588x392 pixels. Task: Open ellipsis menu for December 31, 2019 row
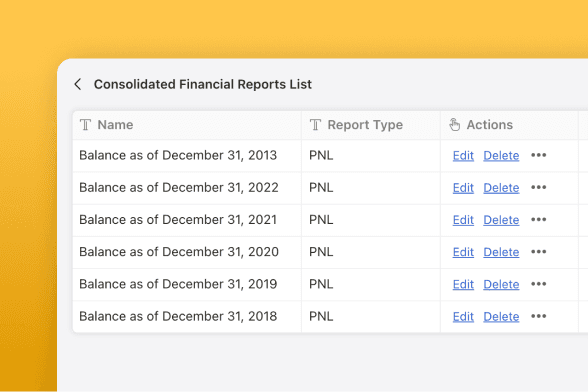[538, 284]
